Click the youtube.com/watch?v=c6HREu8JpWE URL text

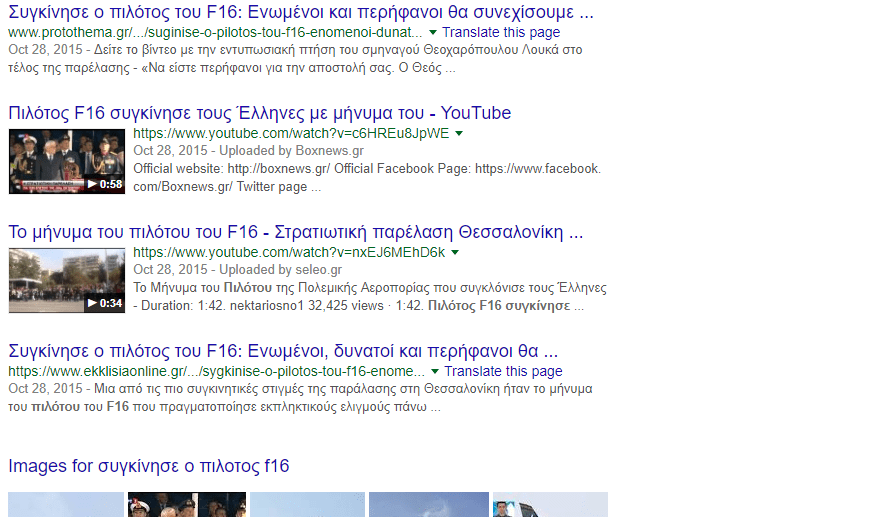(291, 133)
